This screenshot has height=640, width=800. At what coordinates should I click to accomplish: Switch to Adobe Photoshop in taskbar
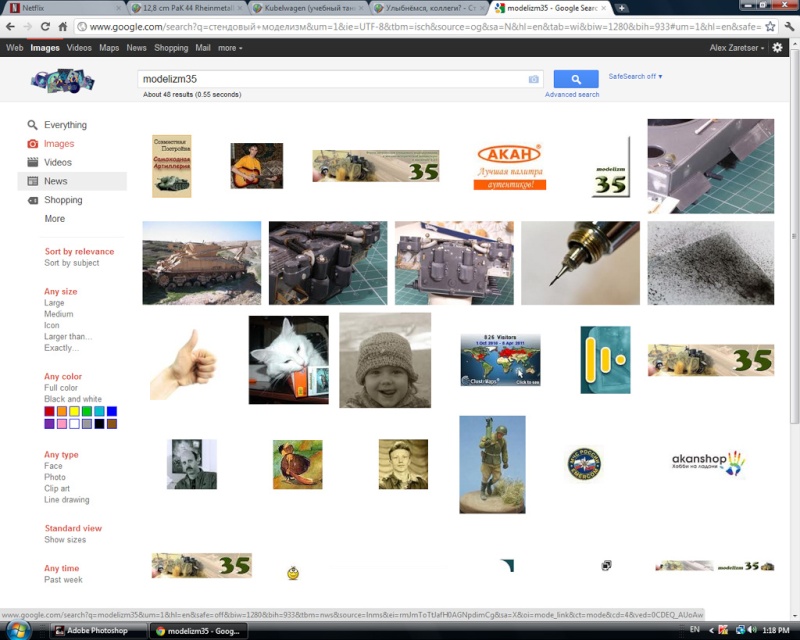(98, 631)
